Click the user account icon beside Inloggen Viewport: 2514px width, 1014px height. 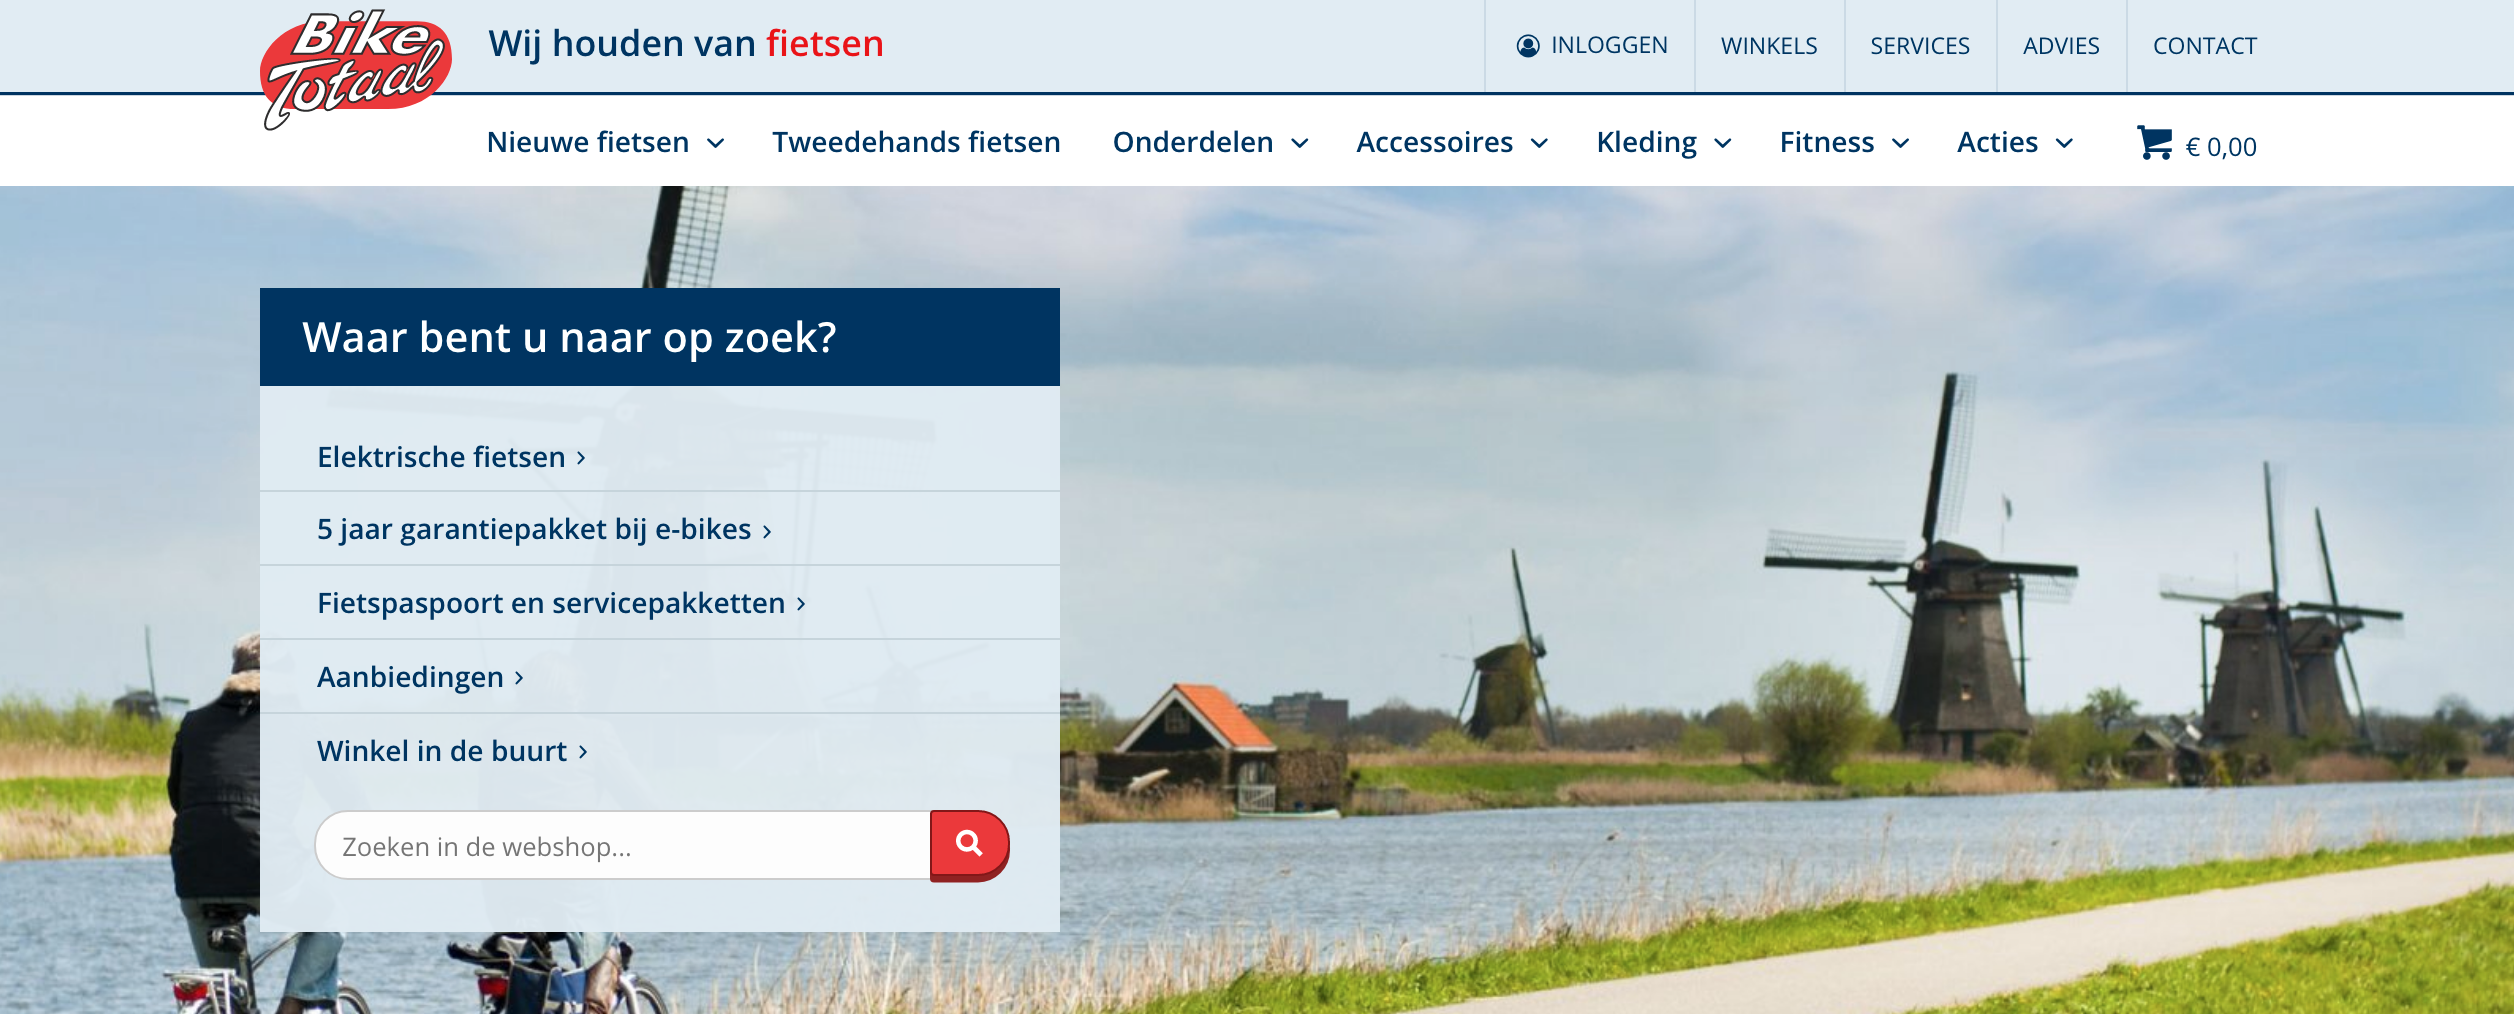coord(1528,46)
